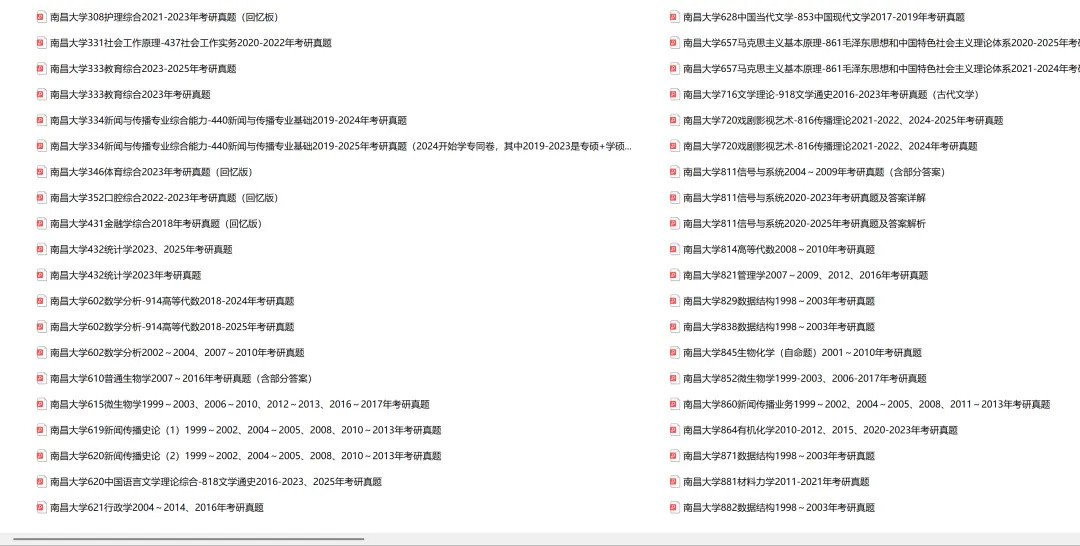Select 811信号与系统2020-2025年考研真题及答案解析 file name
Screen dimensions: 1080x546
point(804,224)
